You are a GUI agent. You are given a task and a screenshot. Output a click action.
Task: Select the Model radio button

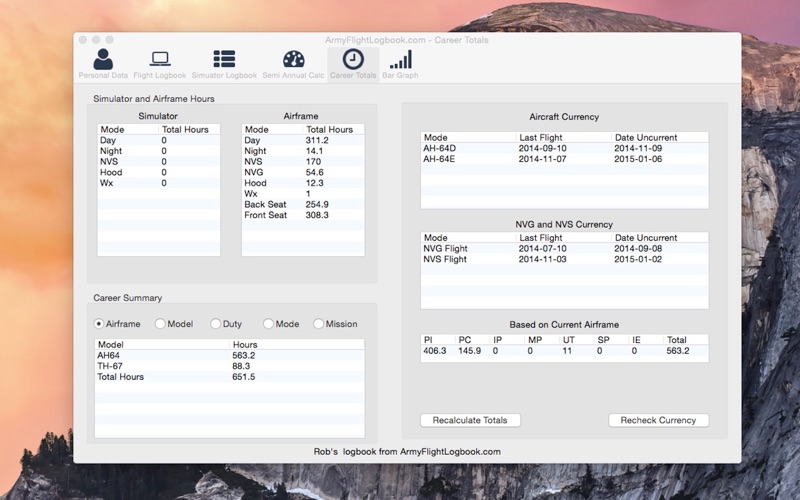[160, 323]
